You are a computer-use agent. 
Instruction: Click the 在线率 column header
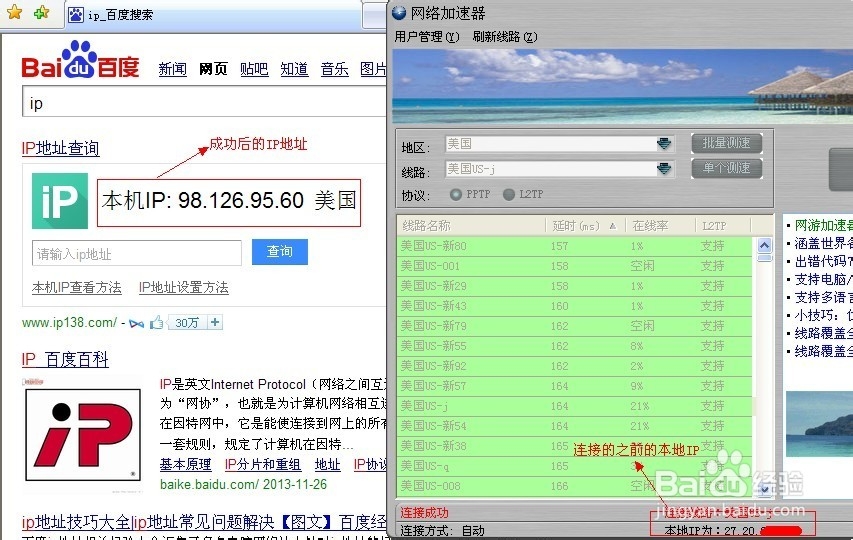point(660,226)
